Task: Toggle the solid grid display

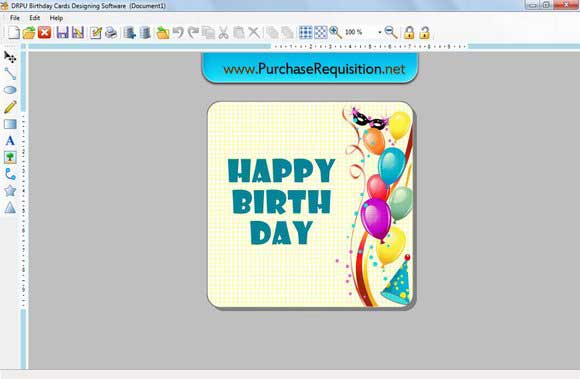Action: pos(306,33)
